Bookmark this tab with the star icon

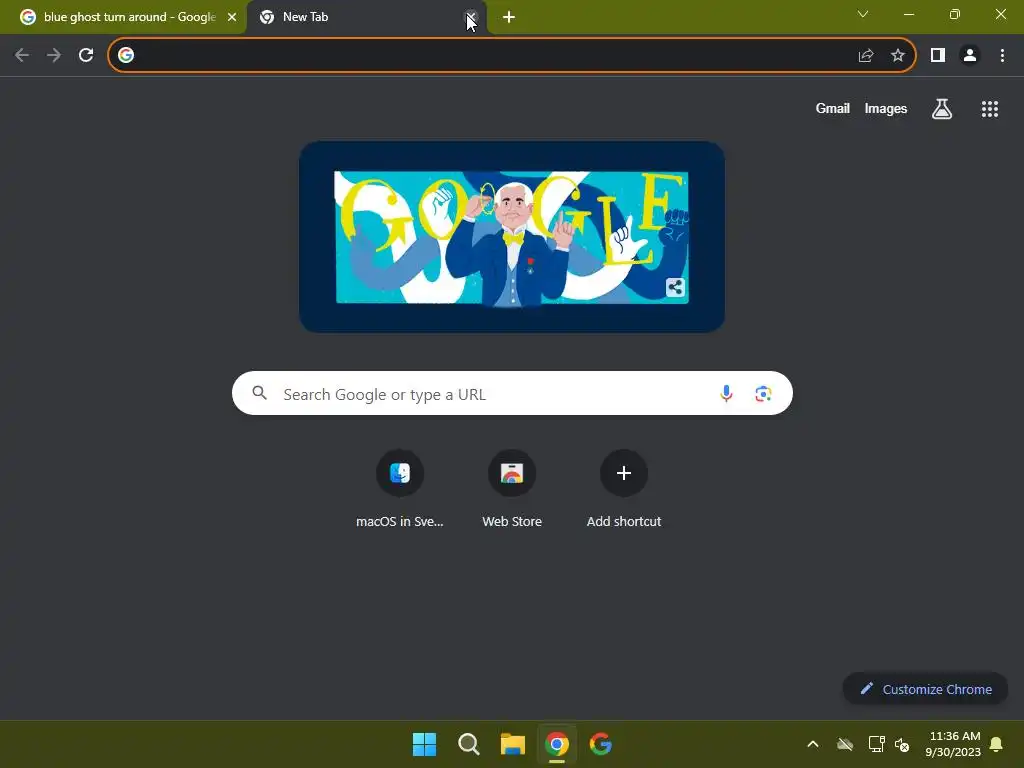[x=898, y=56]
